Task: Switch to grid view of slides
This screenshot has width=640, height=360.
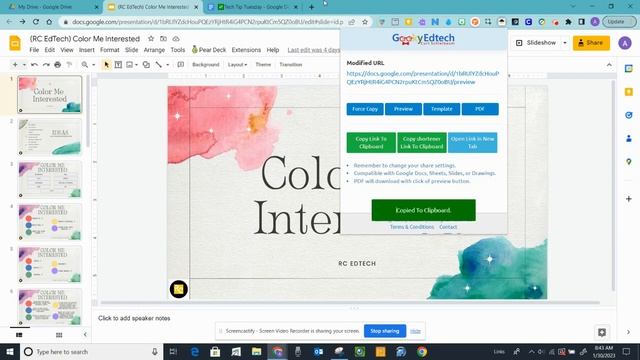Action: click(59, 335)
